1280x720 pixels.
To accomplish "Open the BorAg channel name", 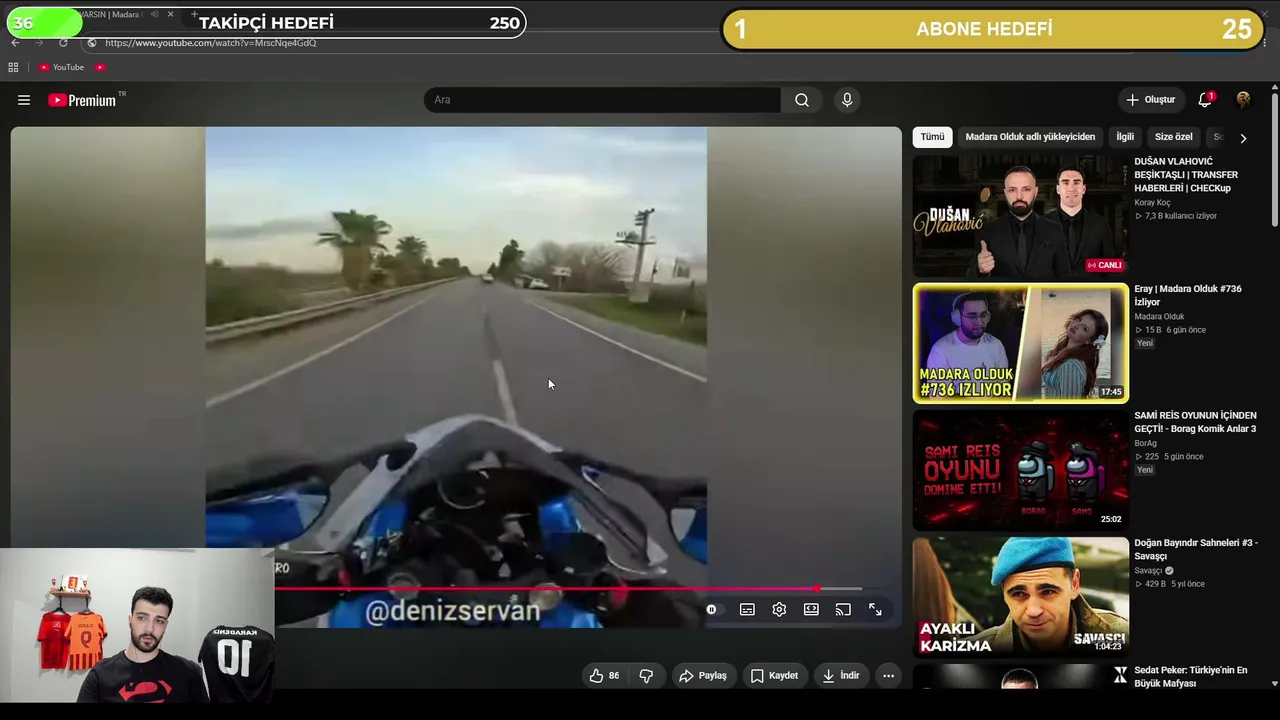I will (x=1145, y=444).
